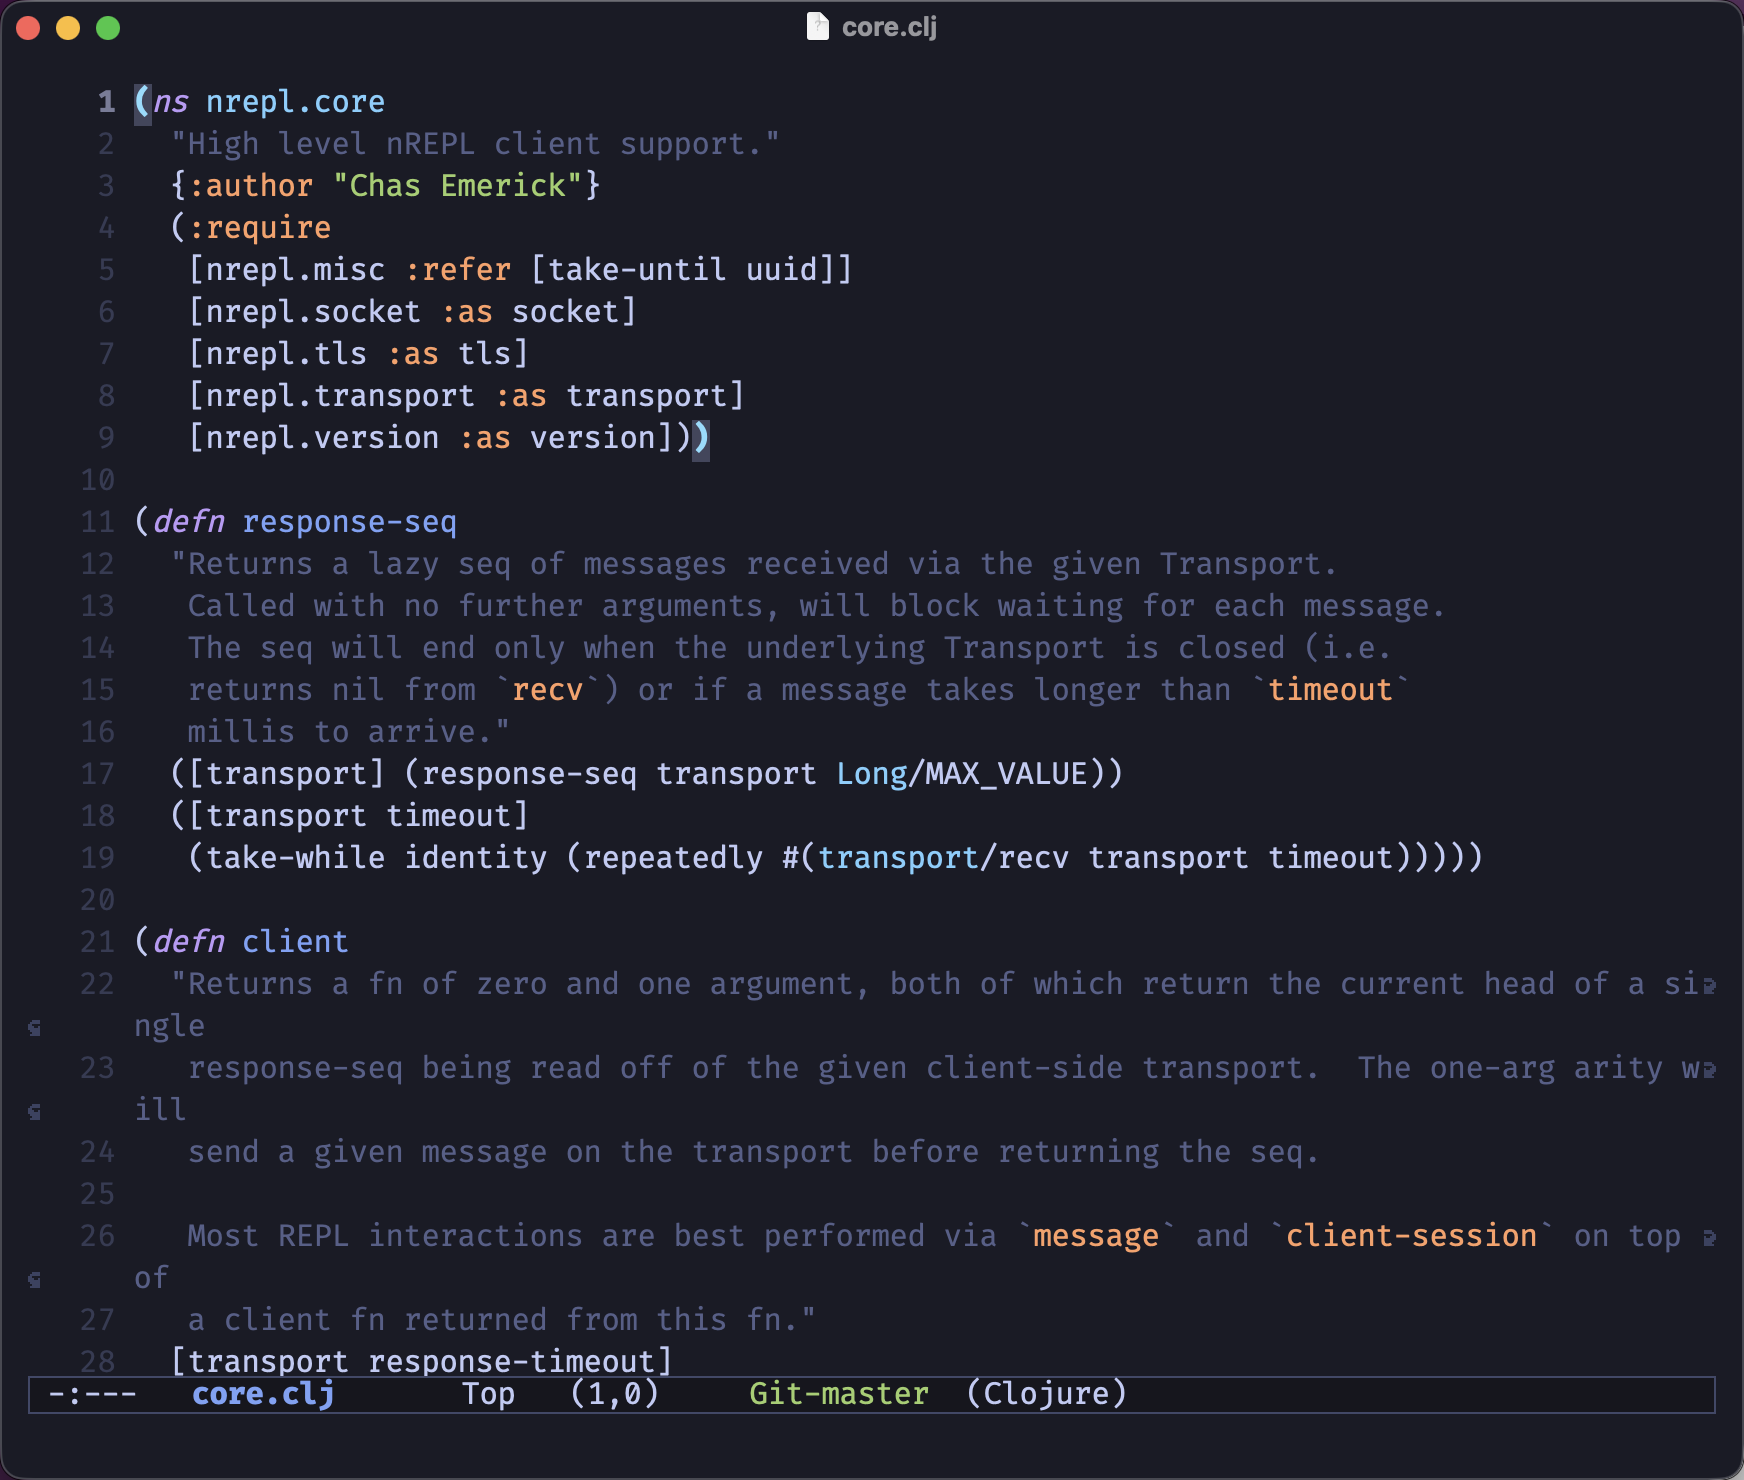
Task: Click the core.clj file icon in title bar
Action: (818, 27)
